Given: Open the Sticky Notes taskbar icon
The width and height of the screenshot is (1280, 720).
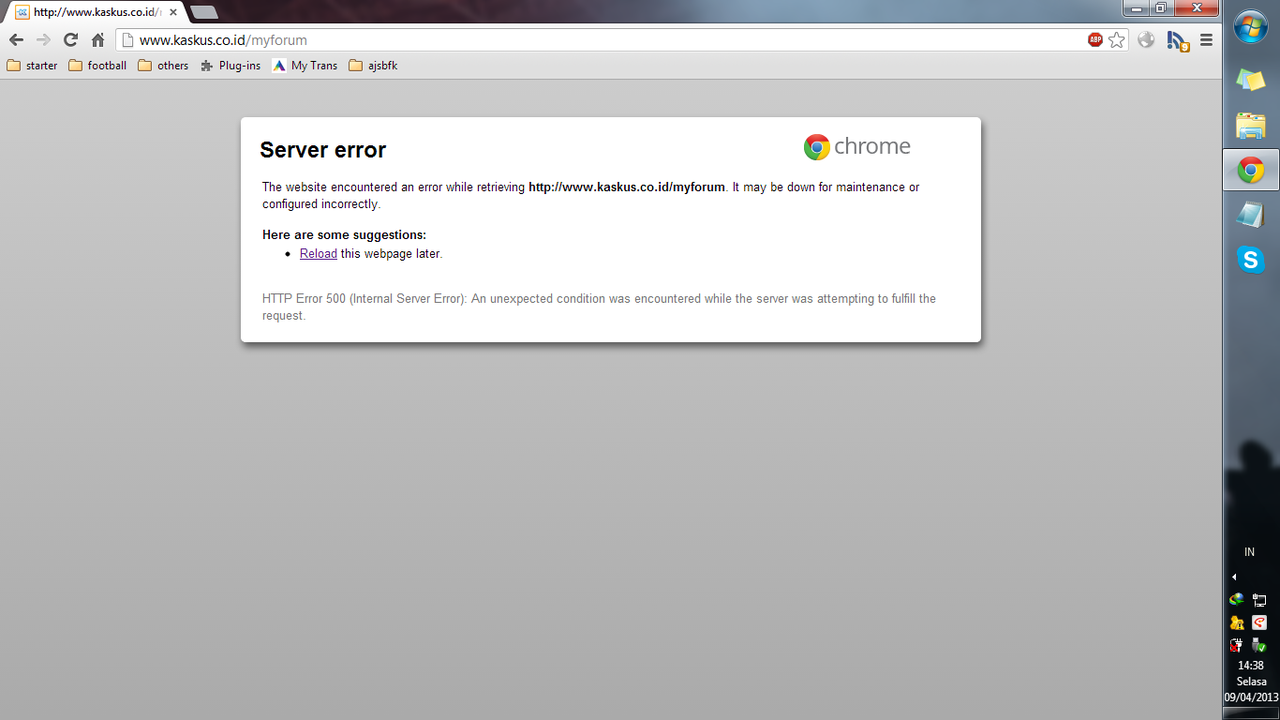Looking at the screenshot, I should pyautogui.click(x=1251, y=80).
